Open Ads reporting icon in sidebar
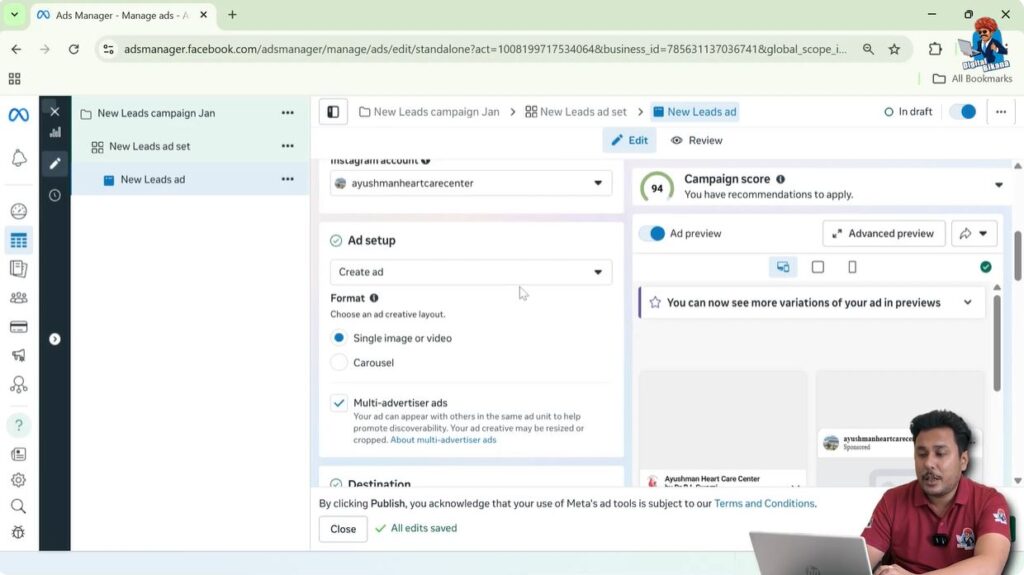The height and width of the screenshot is (575, 1024). pos(18,269)
